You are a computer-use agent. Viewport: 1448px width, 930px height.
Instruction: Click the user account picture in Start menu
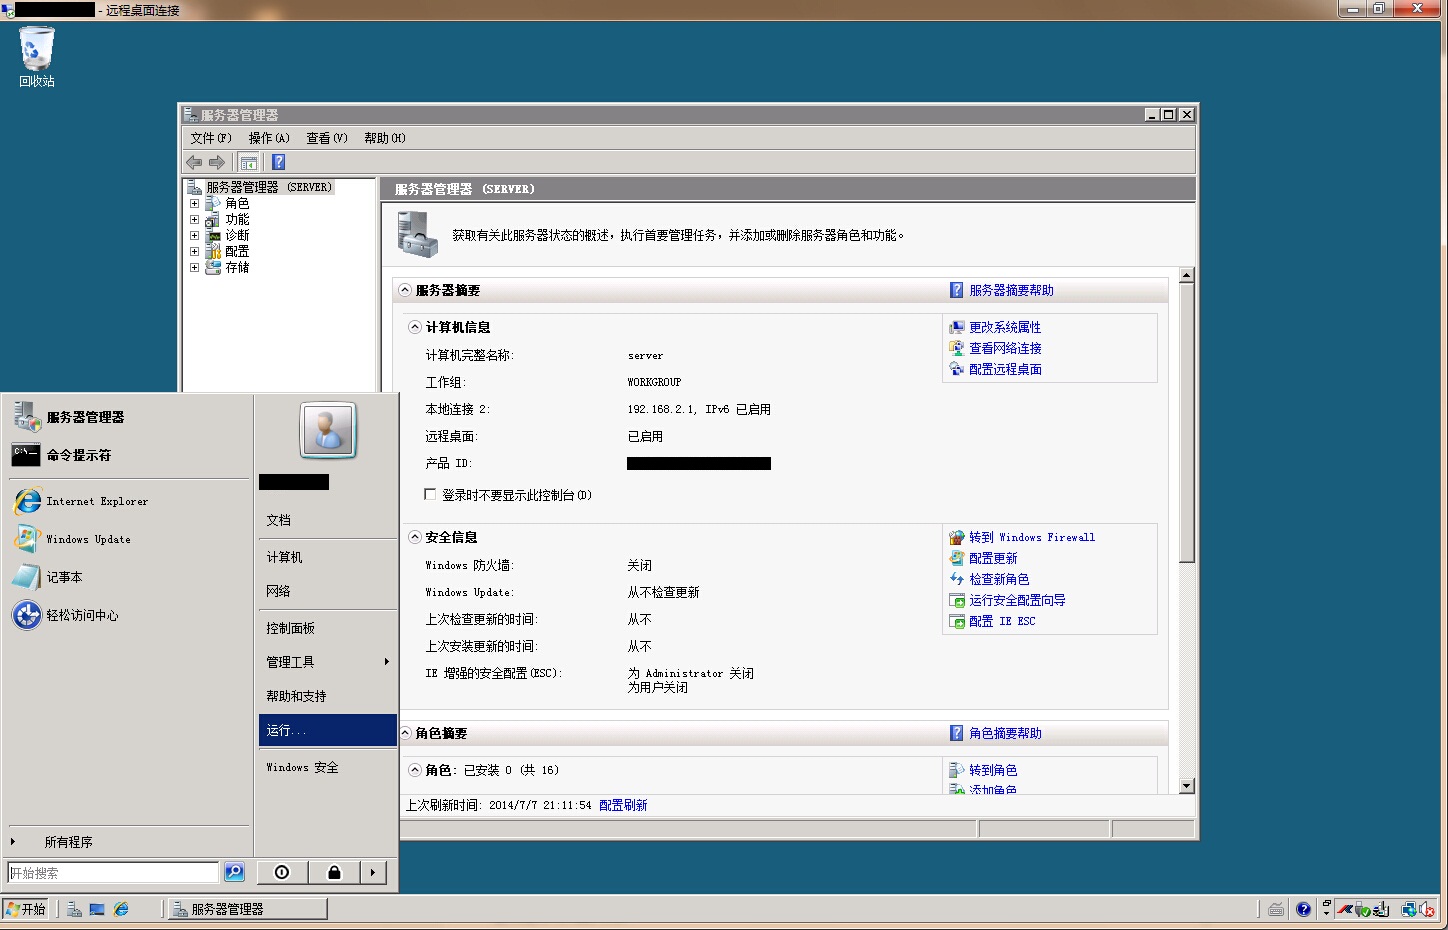coord(329,430)
